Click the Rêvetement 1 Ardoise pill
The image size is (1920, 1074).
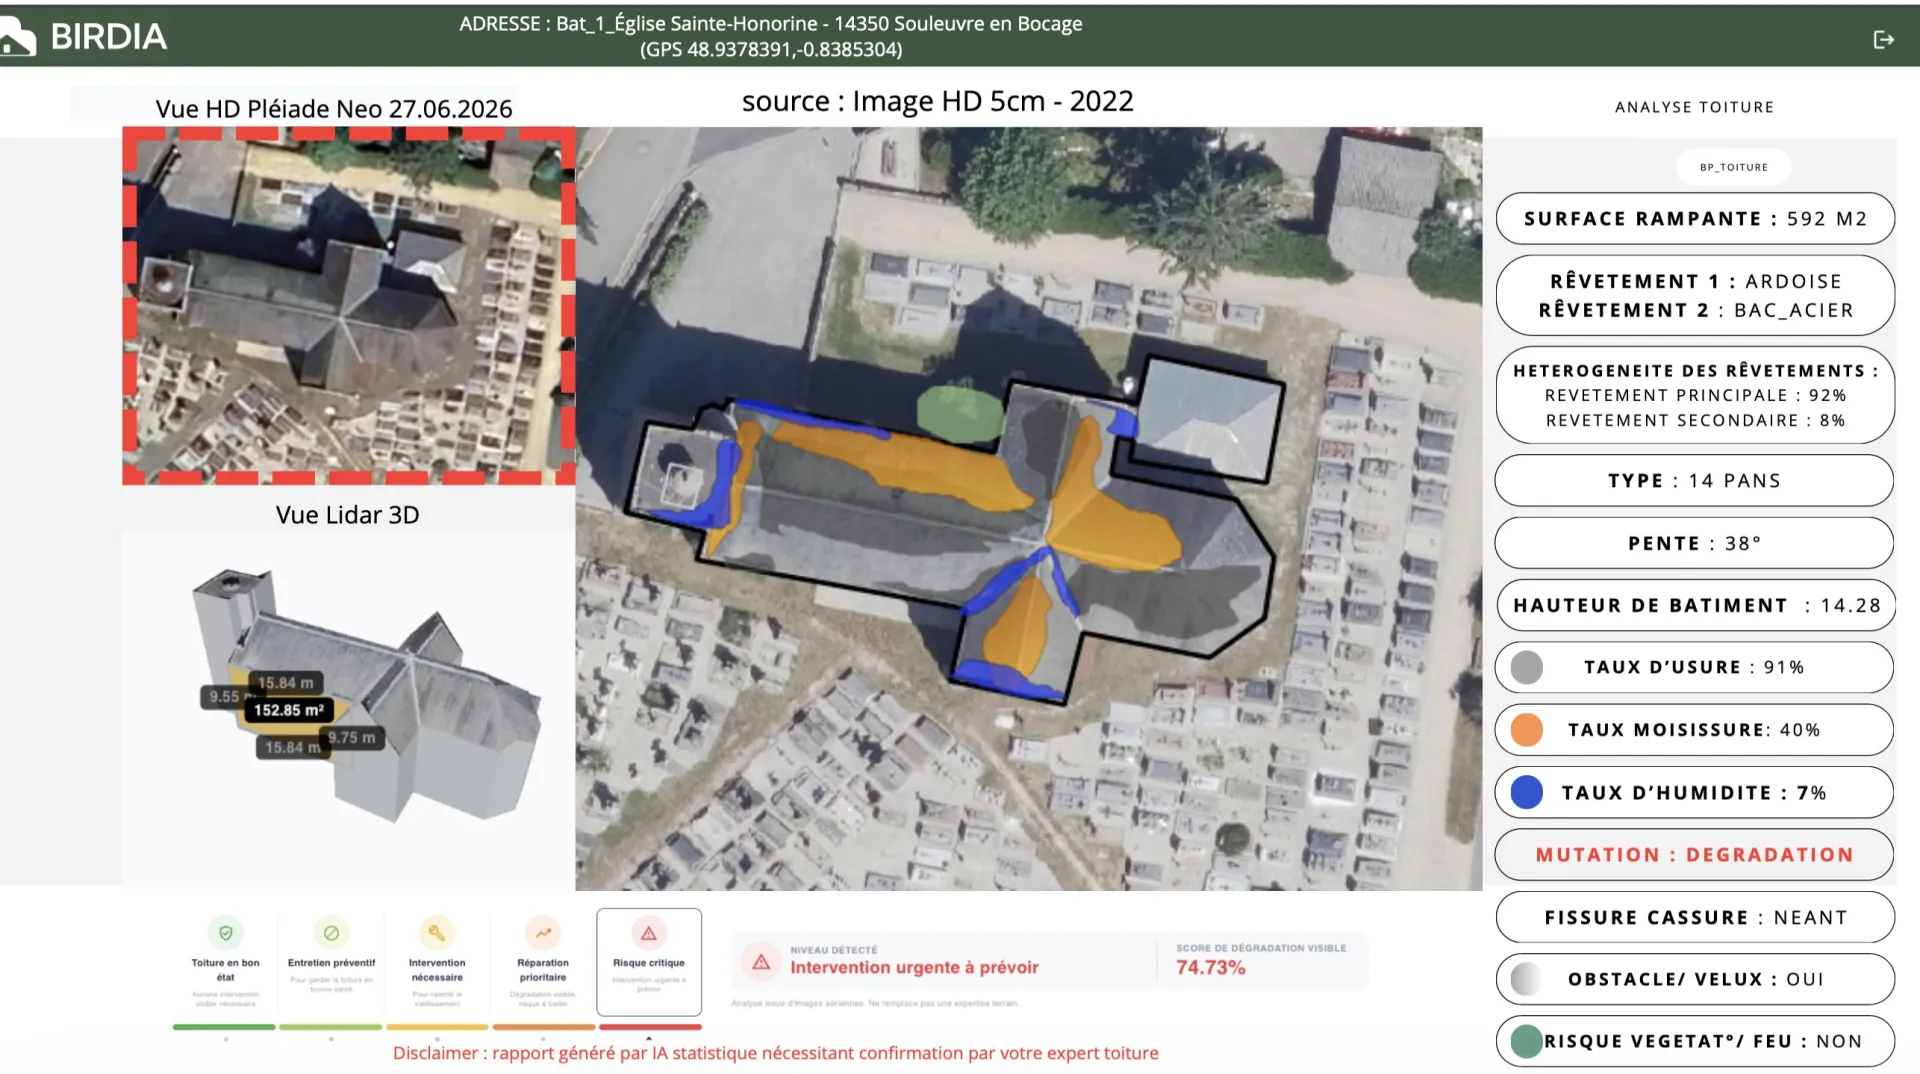[x=1695, y=296]
